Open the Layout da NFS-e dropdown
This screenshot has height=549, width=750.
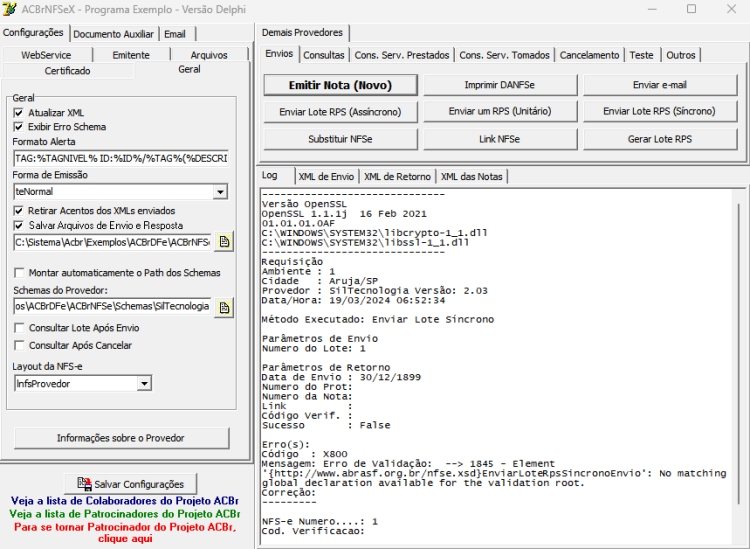144,384
